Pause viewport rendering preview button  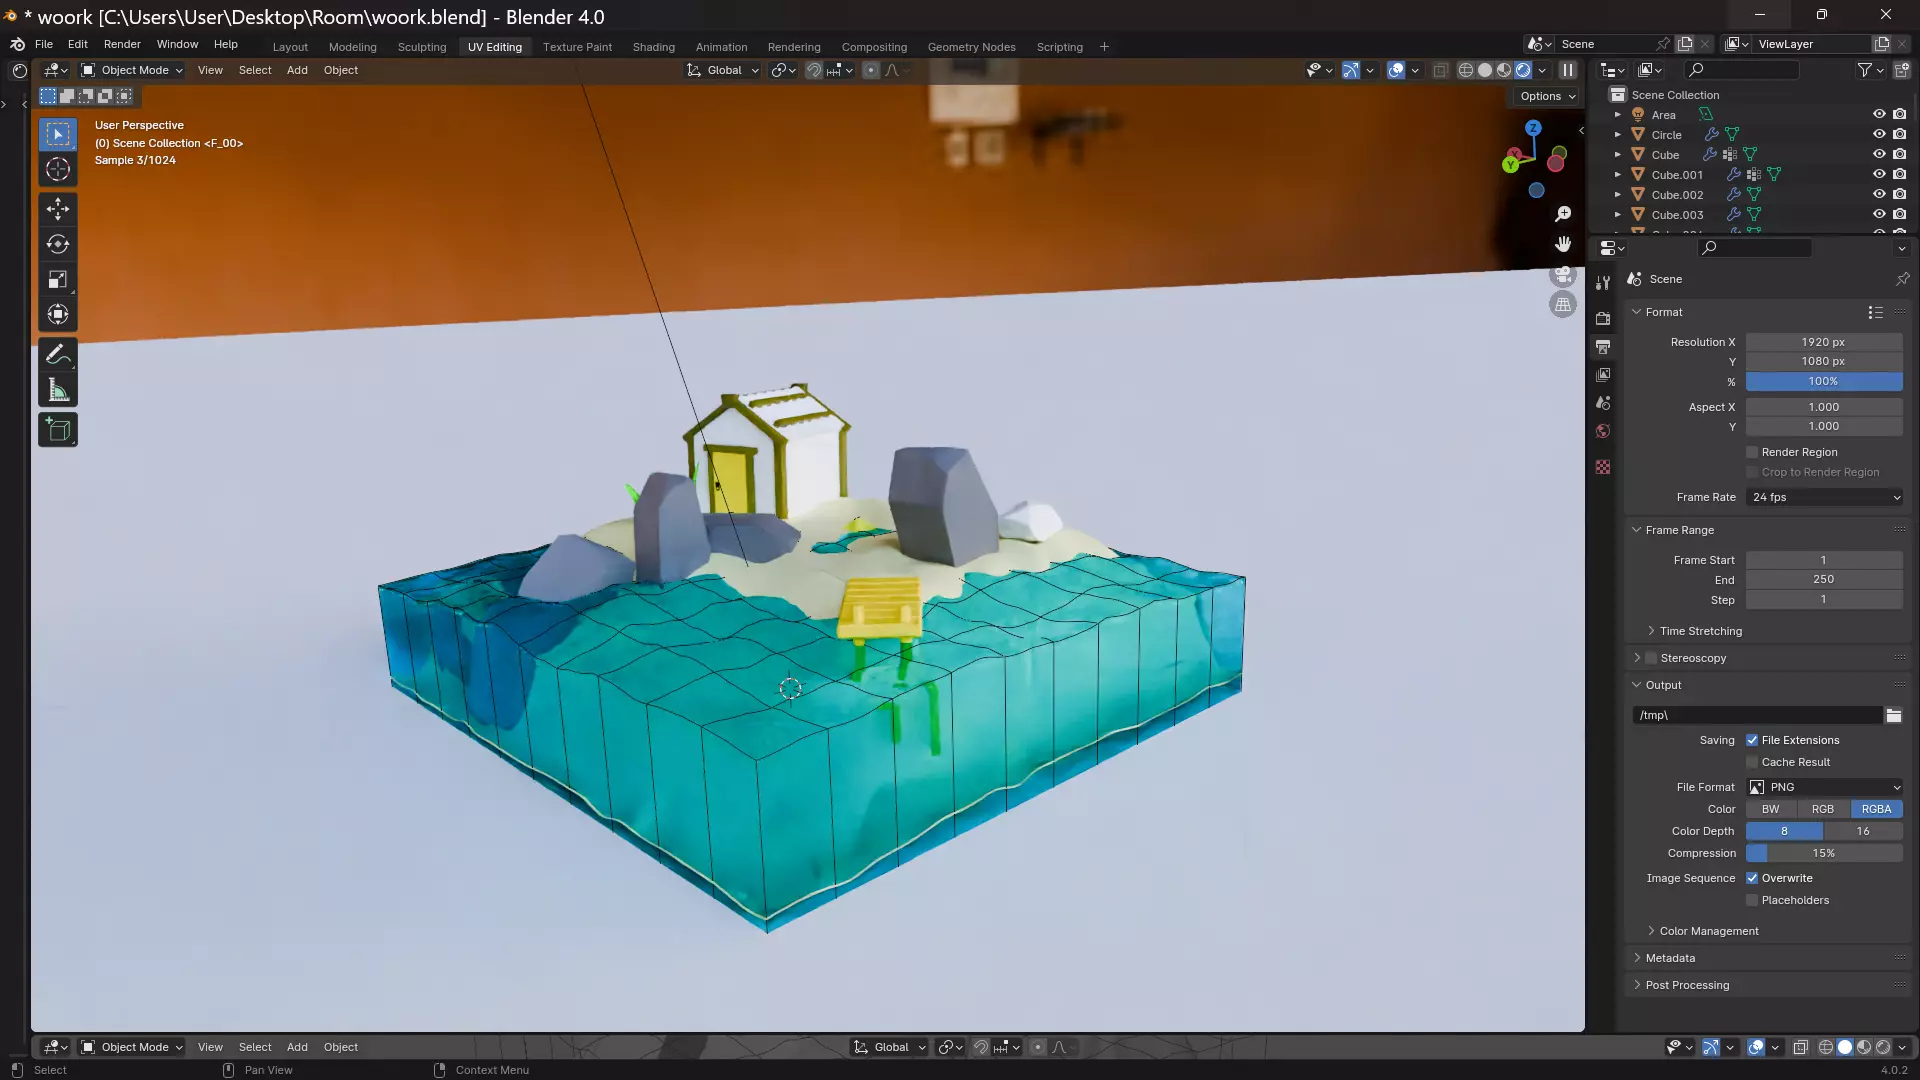pyautogui.click(x=1568, y=70)
